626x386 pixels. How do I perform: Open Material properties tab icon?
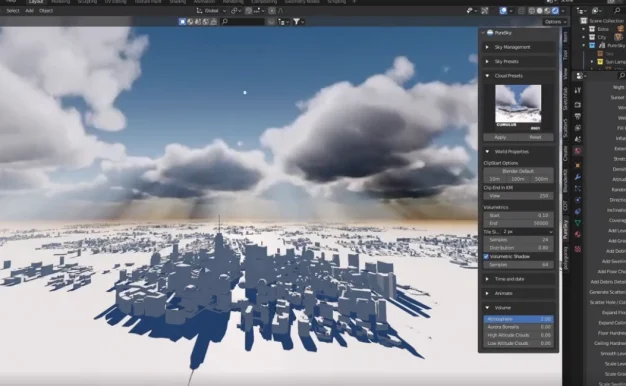(578, 234)
